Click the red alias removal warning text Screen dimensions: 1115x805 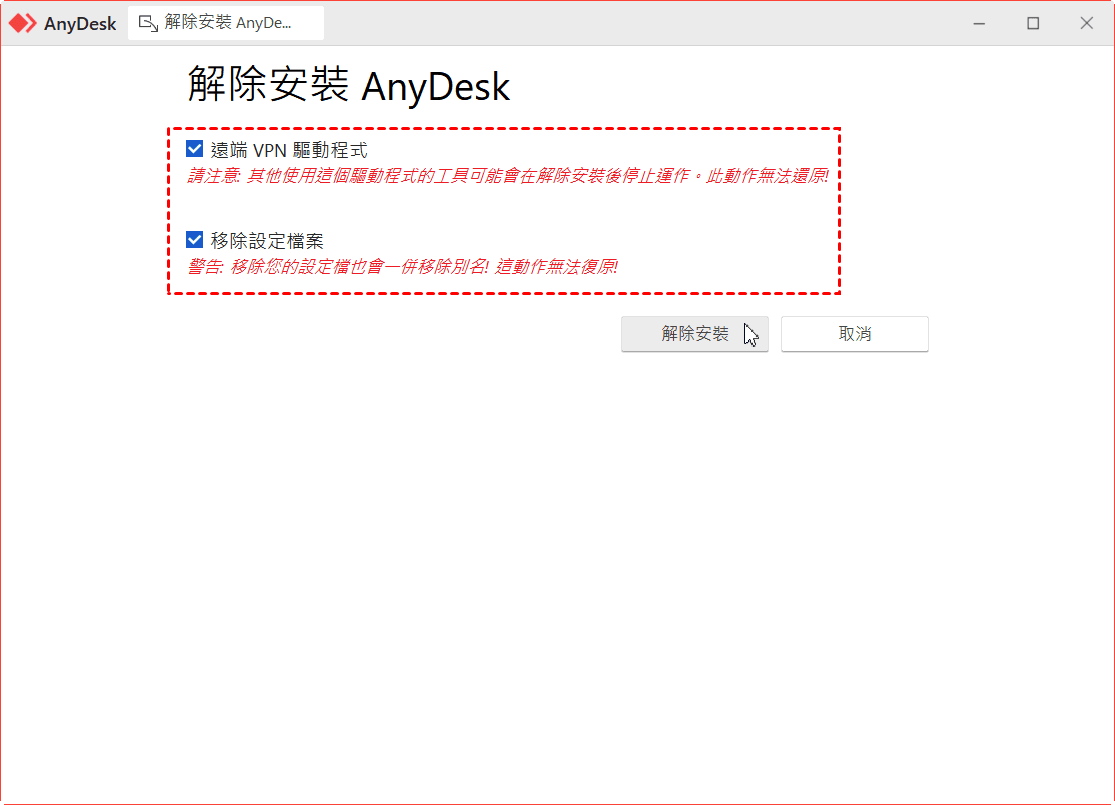(402, 267)
